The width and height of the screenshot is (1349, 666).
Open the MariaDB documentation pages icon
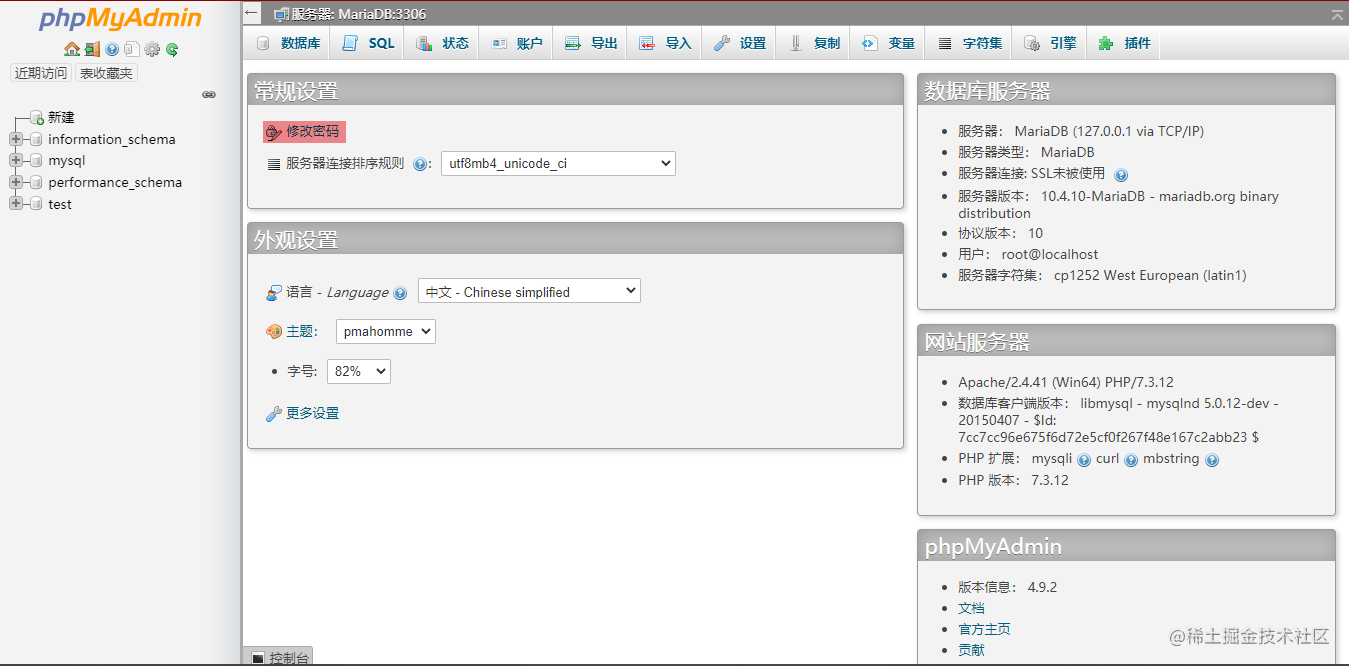tap(131, 49)
